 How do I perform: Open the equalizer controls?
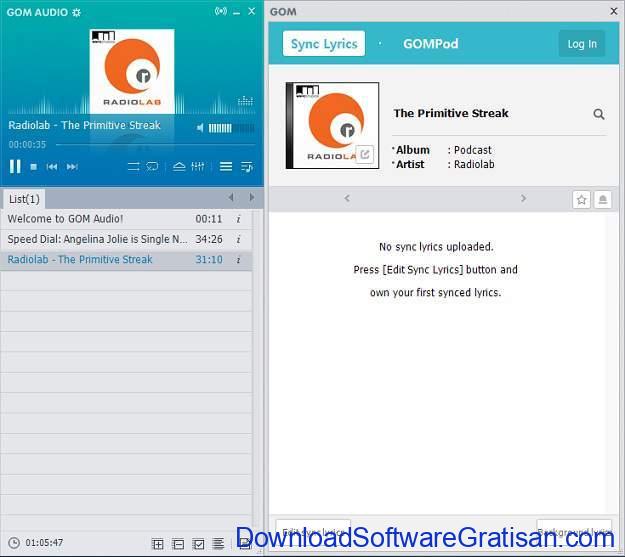click(x=198, y=167)
